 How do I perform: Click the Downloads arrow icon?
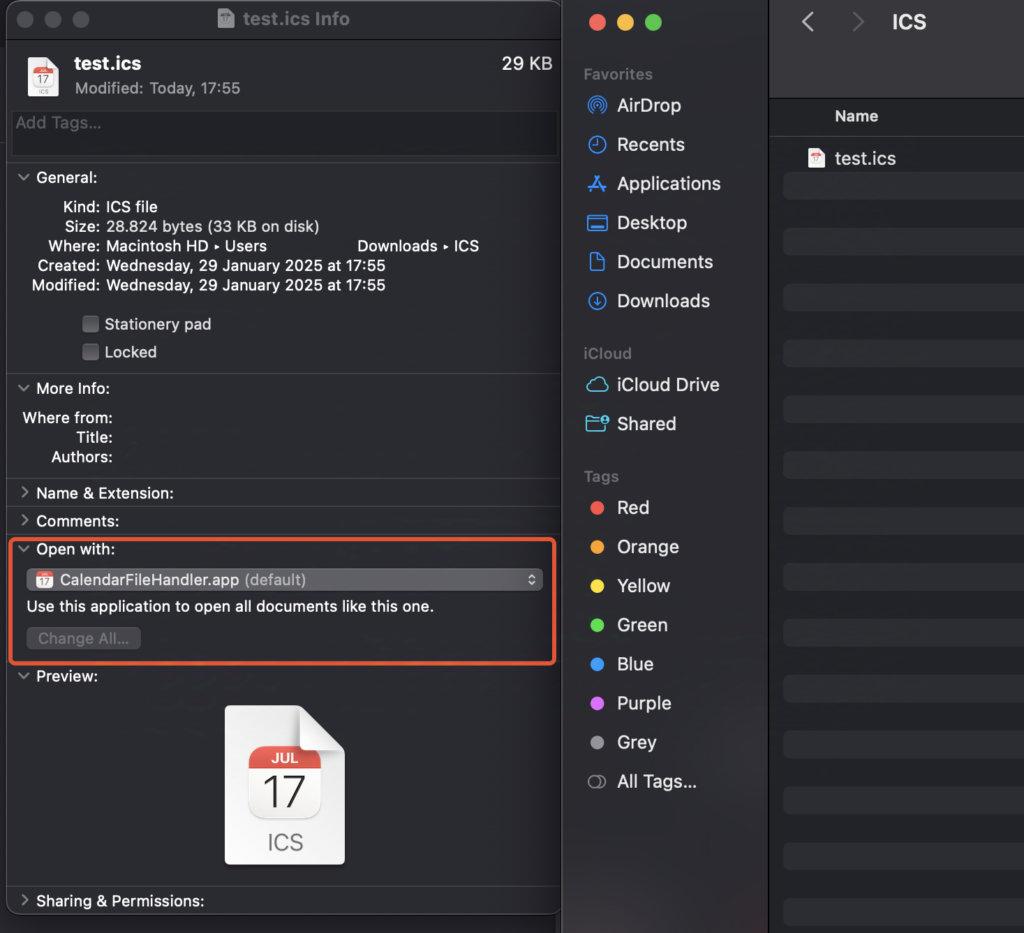(x=597, y=301)
